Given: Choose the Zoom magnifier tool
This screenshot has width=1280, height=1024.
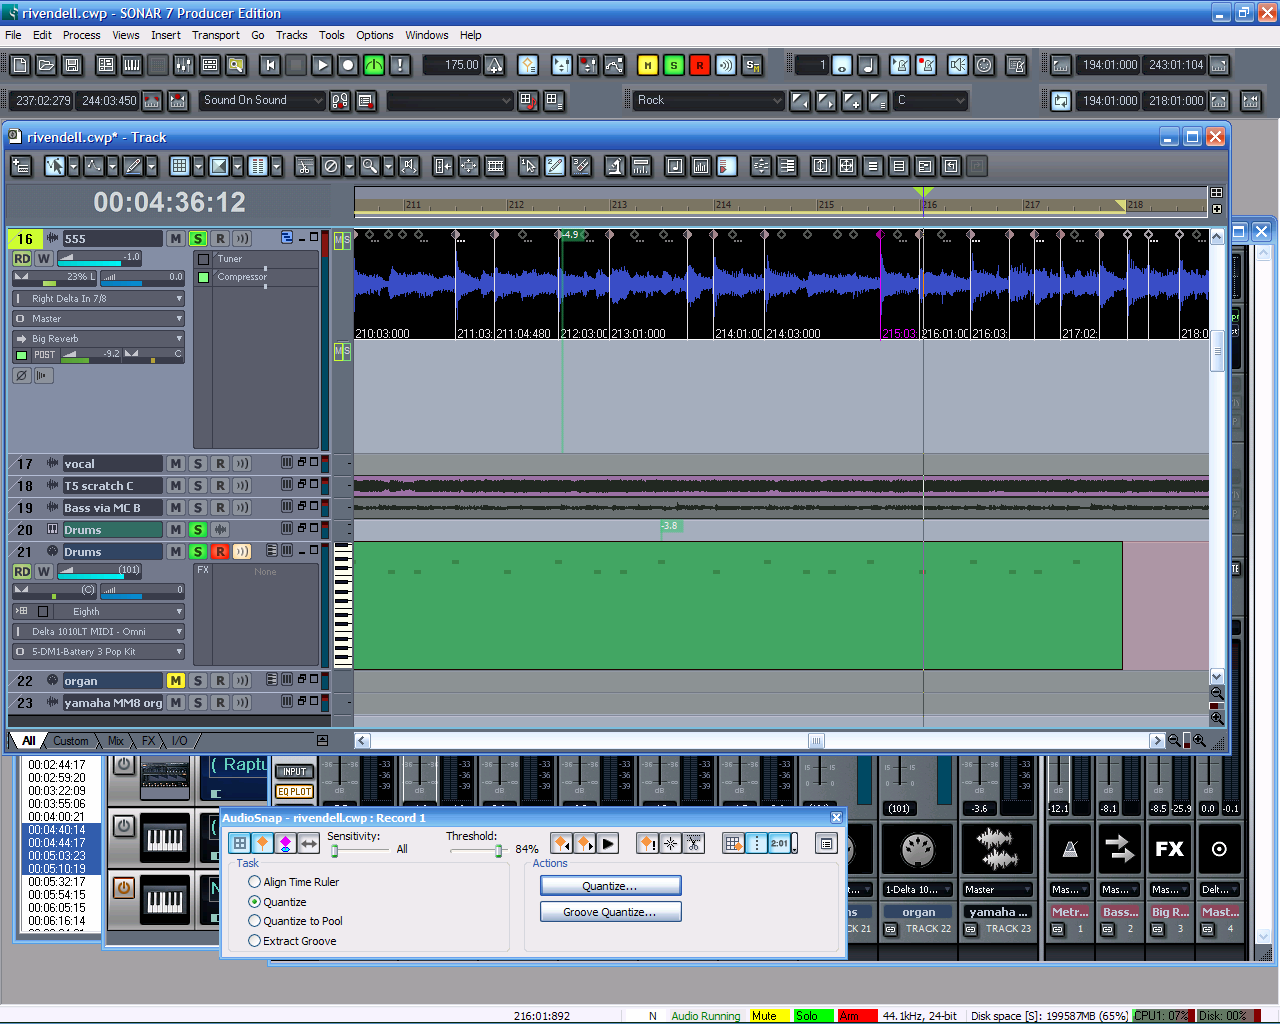Looking at the screenshot, I should pos(369,166).
